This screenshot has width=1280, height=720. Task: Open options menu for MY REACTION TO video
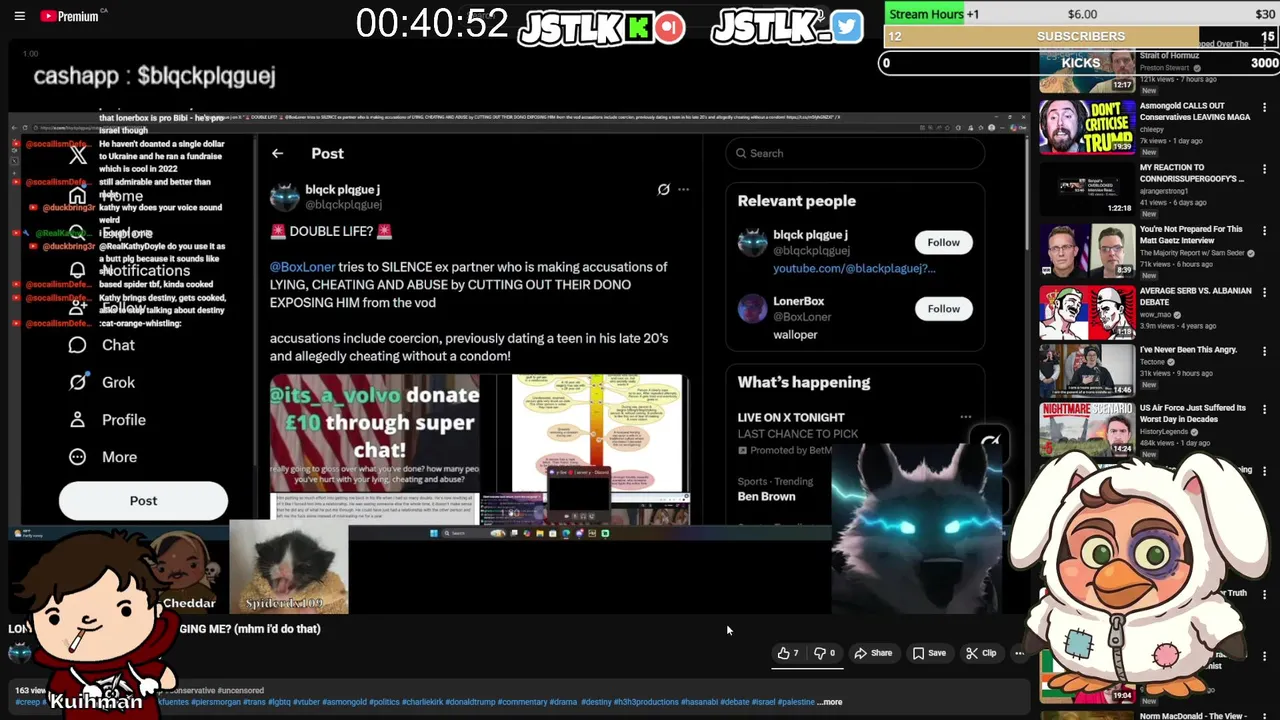tap(1265, 169)
